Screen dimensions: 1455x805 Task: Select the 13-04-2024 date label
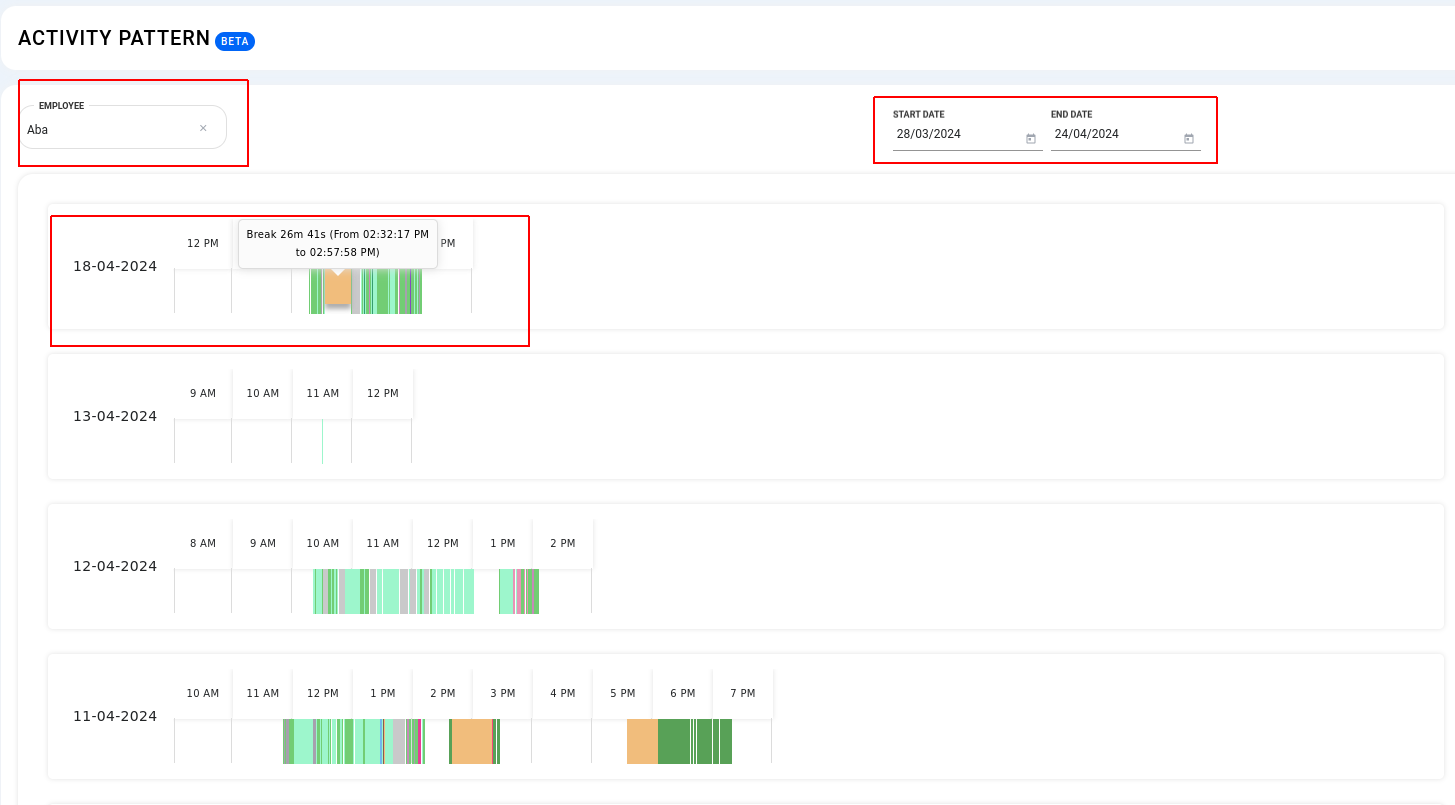pos(115,416)
